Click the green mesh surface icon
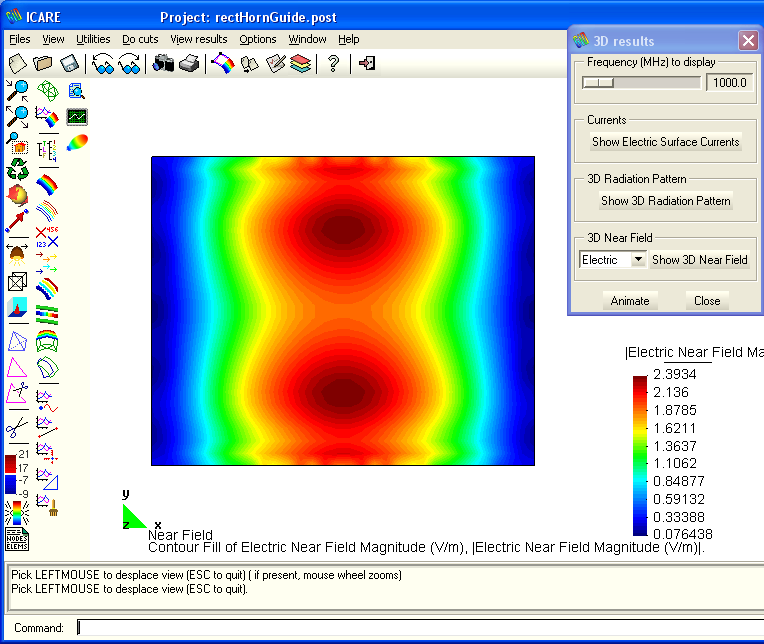 47,91
